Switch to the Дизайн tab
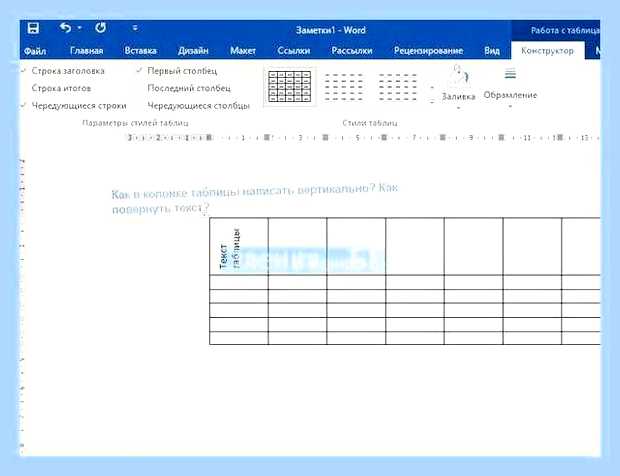Screen dimensions: 620x476 click(193, 51)
